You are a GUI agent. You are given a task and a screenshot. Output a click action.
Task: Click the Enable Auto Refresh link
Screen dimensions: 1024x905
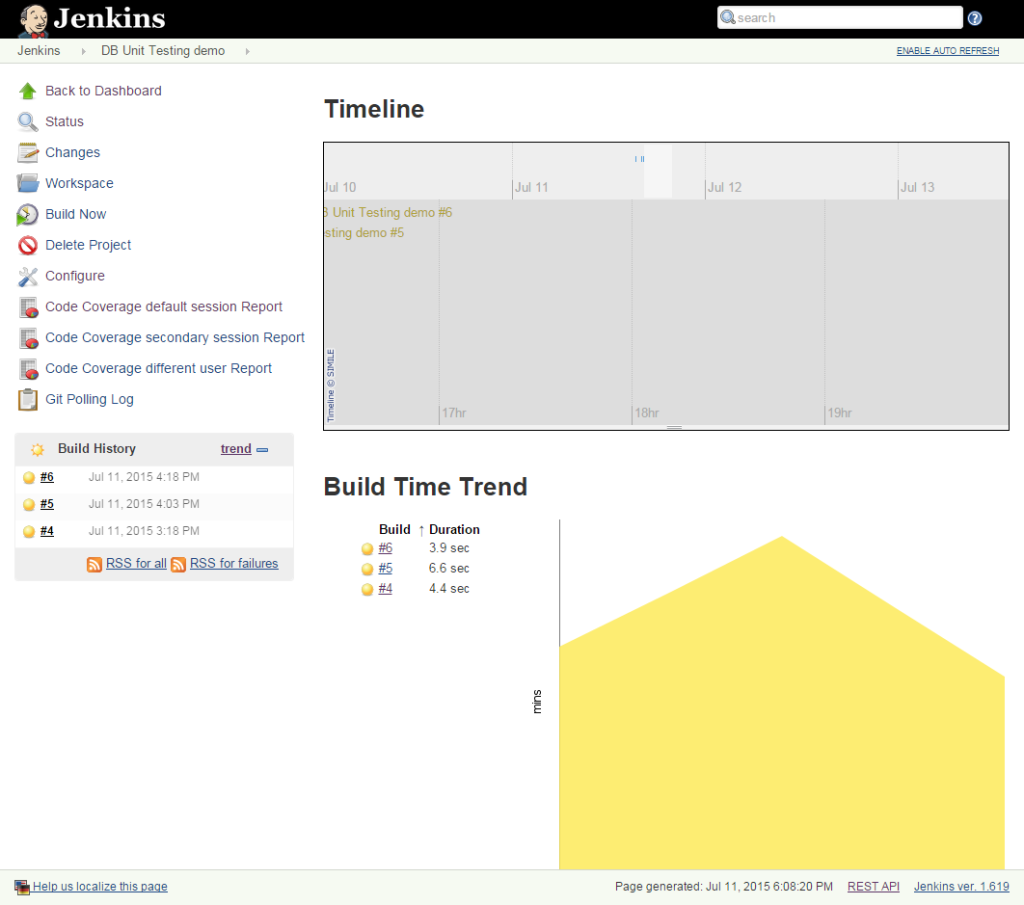pos(947,51)
